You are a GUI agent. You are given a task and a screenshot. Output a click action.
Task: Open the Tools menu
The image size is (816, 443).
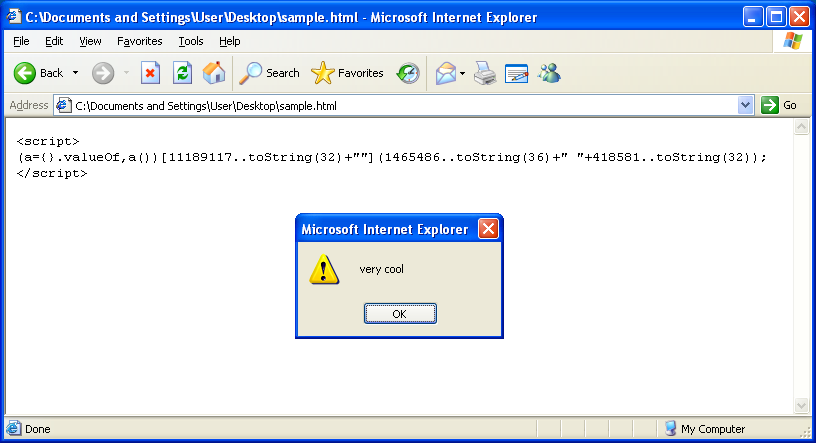(x=191, y=41)
